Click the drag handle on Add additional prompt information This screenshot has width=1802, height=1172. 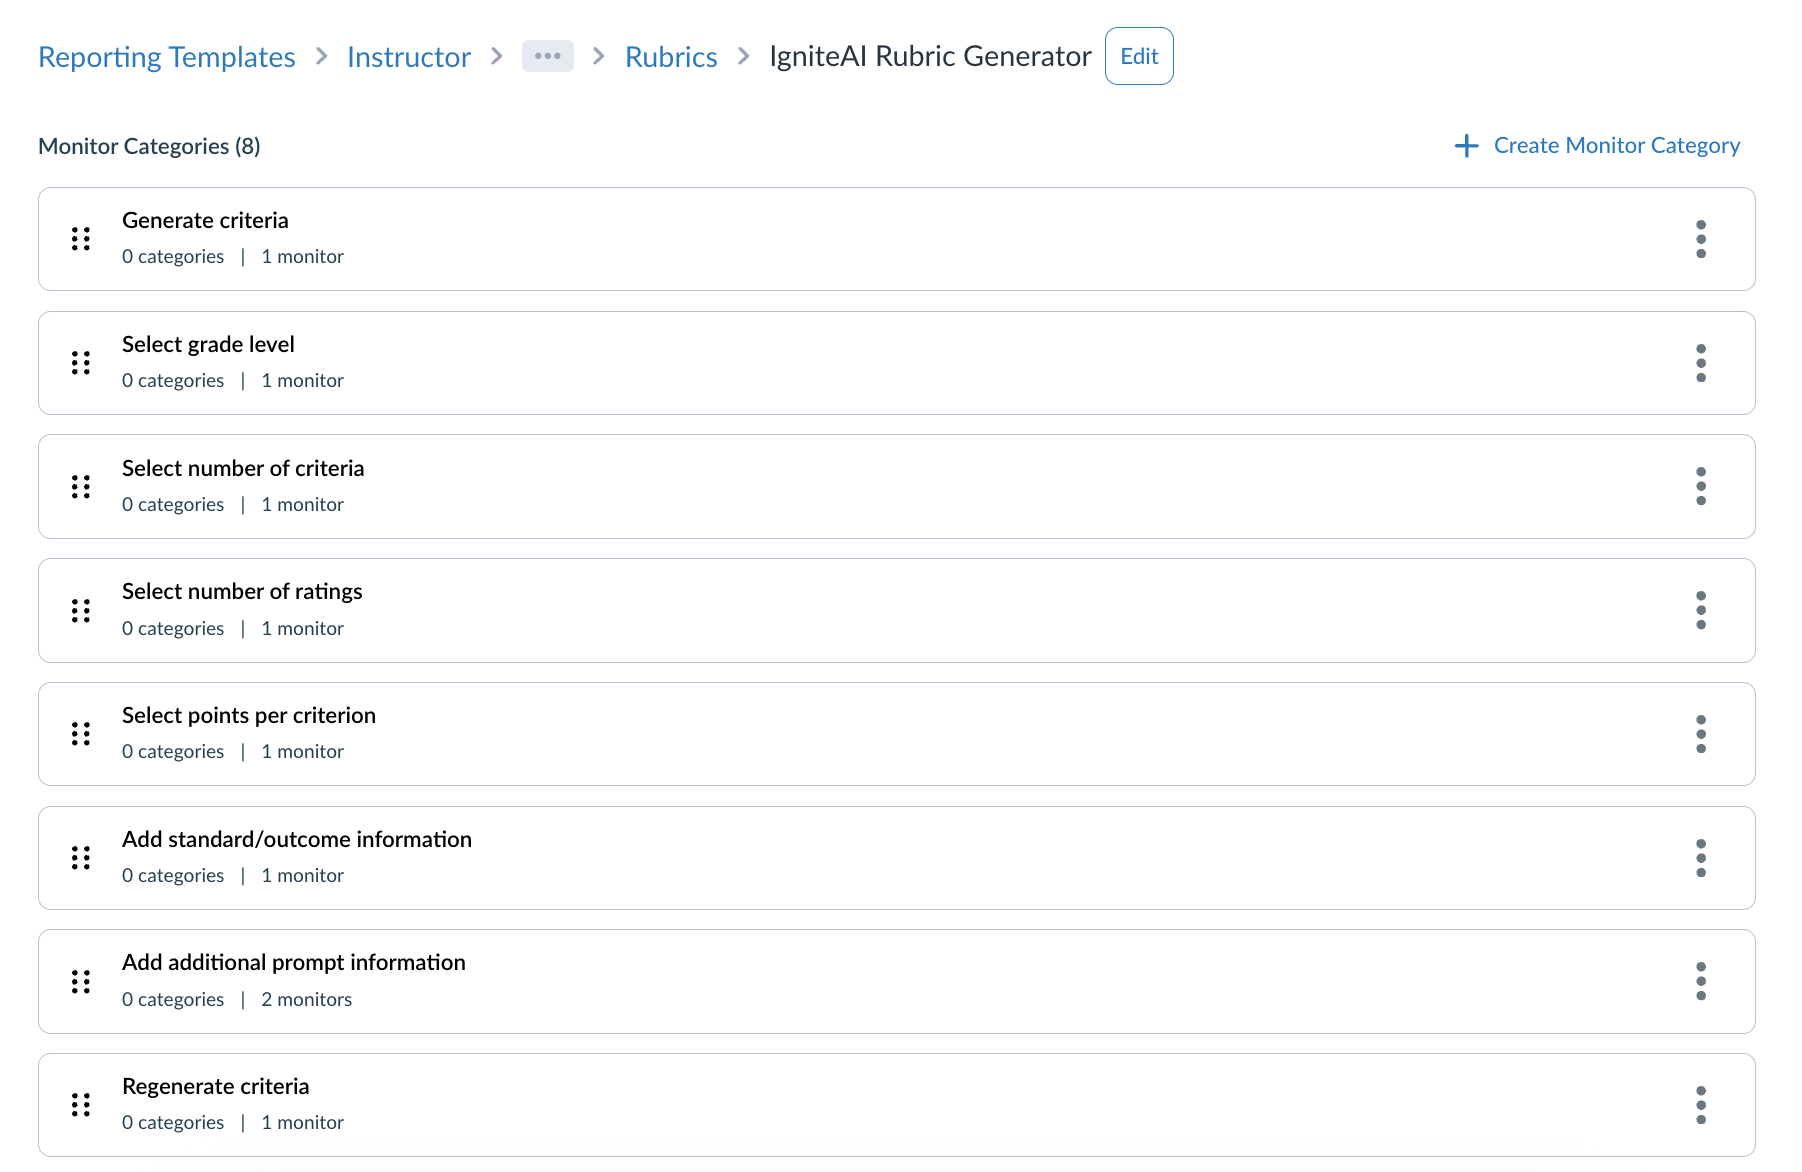(81, 982)
